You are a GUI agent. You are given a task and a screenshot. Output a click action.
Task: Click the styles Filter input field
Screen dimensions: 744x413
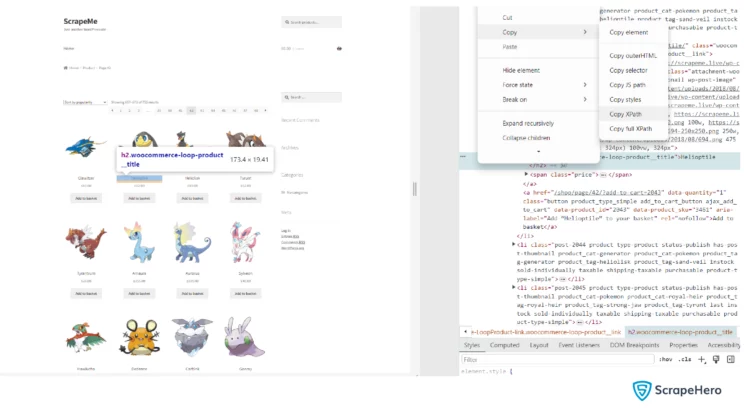[557, 360]
